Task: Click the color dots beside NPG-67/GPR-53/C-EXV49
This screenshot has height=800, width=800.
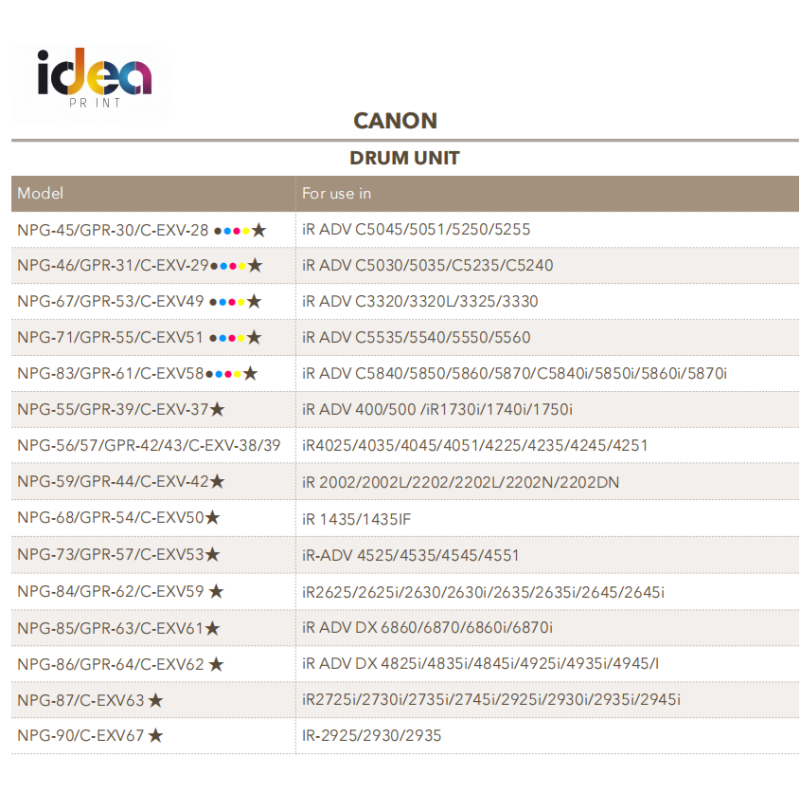Action: pos(227,302)
